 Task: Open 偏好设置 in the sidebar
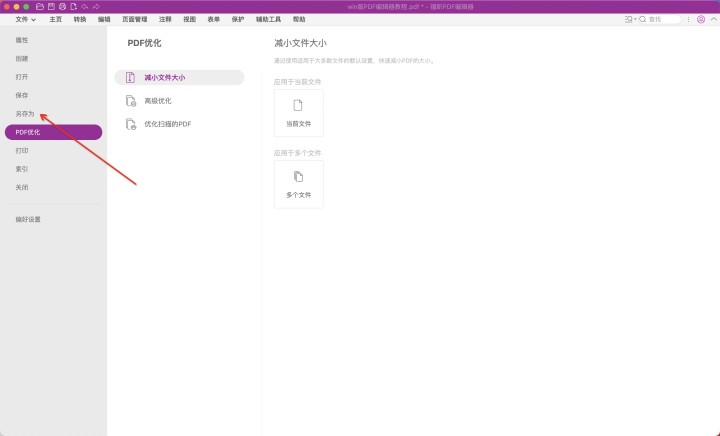pos(28,219)
